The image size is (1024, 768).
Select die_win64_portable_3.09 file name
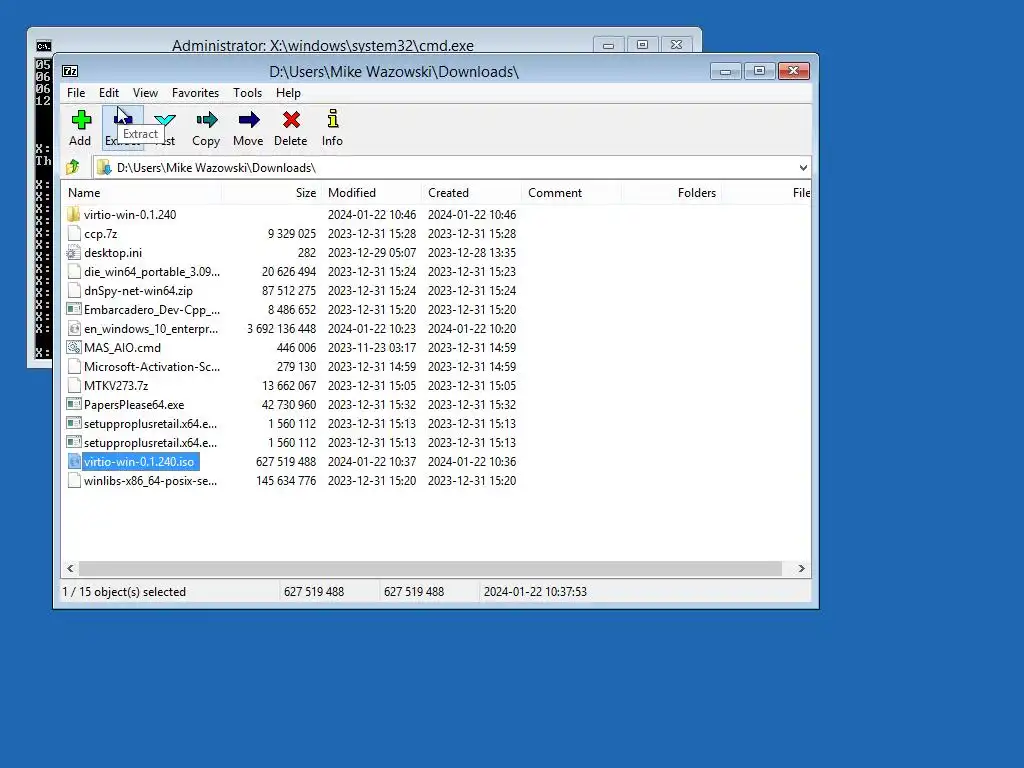pyautogui.click(x=152, y=272)
